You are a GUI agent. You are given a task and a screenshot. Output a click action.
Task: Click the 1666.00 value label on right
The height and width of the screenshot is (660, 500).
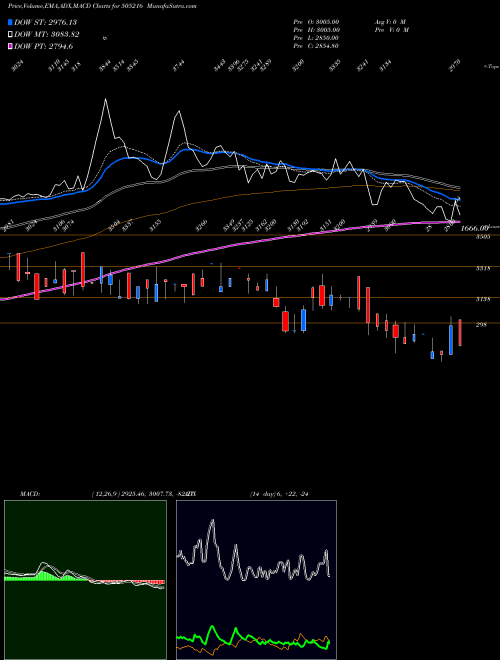pyautogui.click(x=474, y=228)
